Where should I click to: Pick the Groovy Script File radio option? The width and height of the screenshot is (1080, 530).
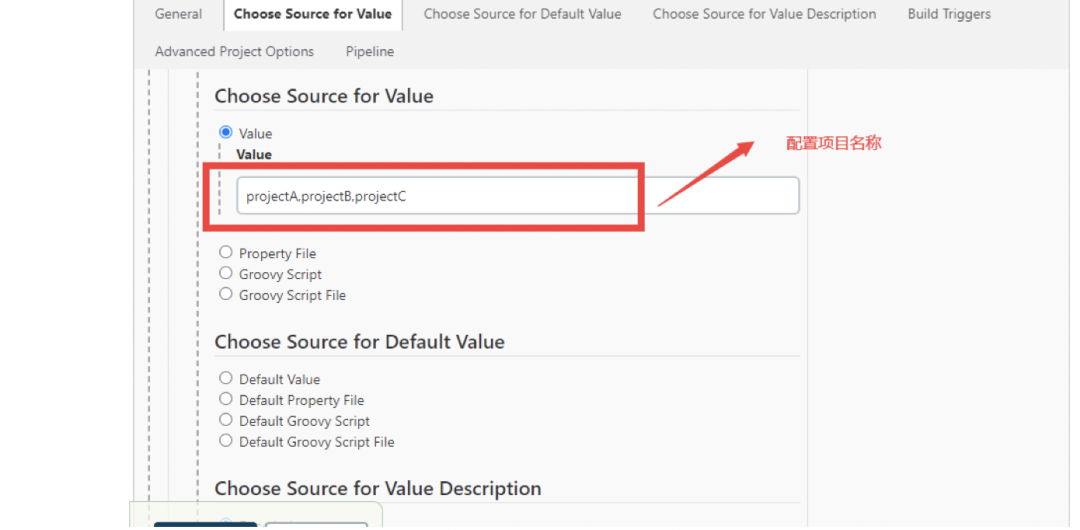(x=226, y=294)
